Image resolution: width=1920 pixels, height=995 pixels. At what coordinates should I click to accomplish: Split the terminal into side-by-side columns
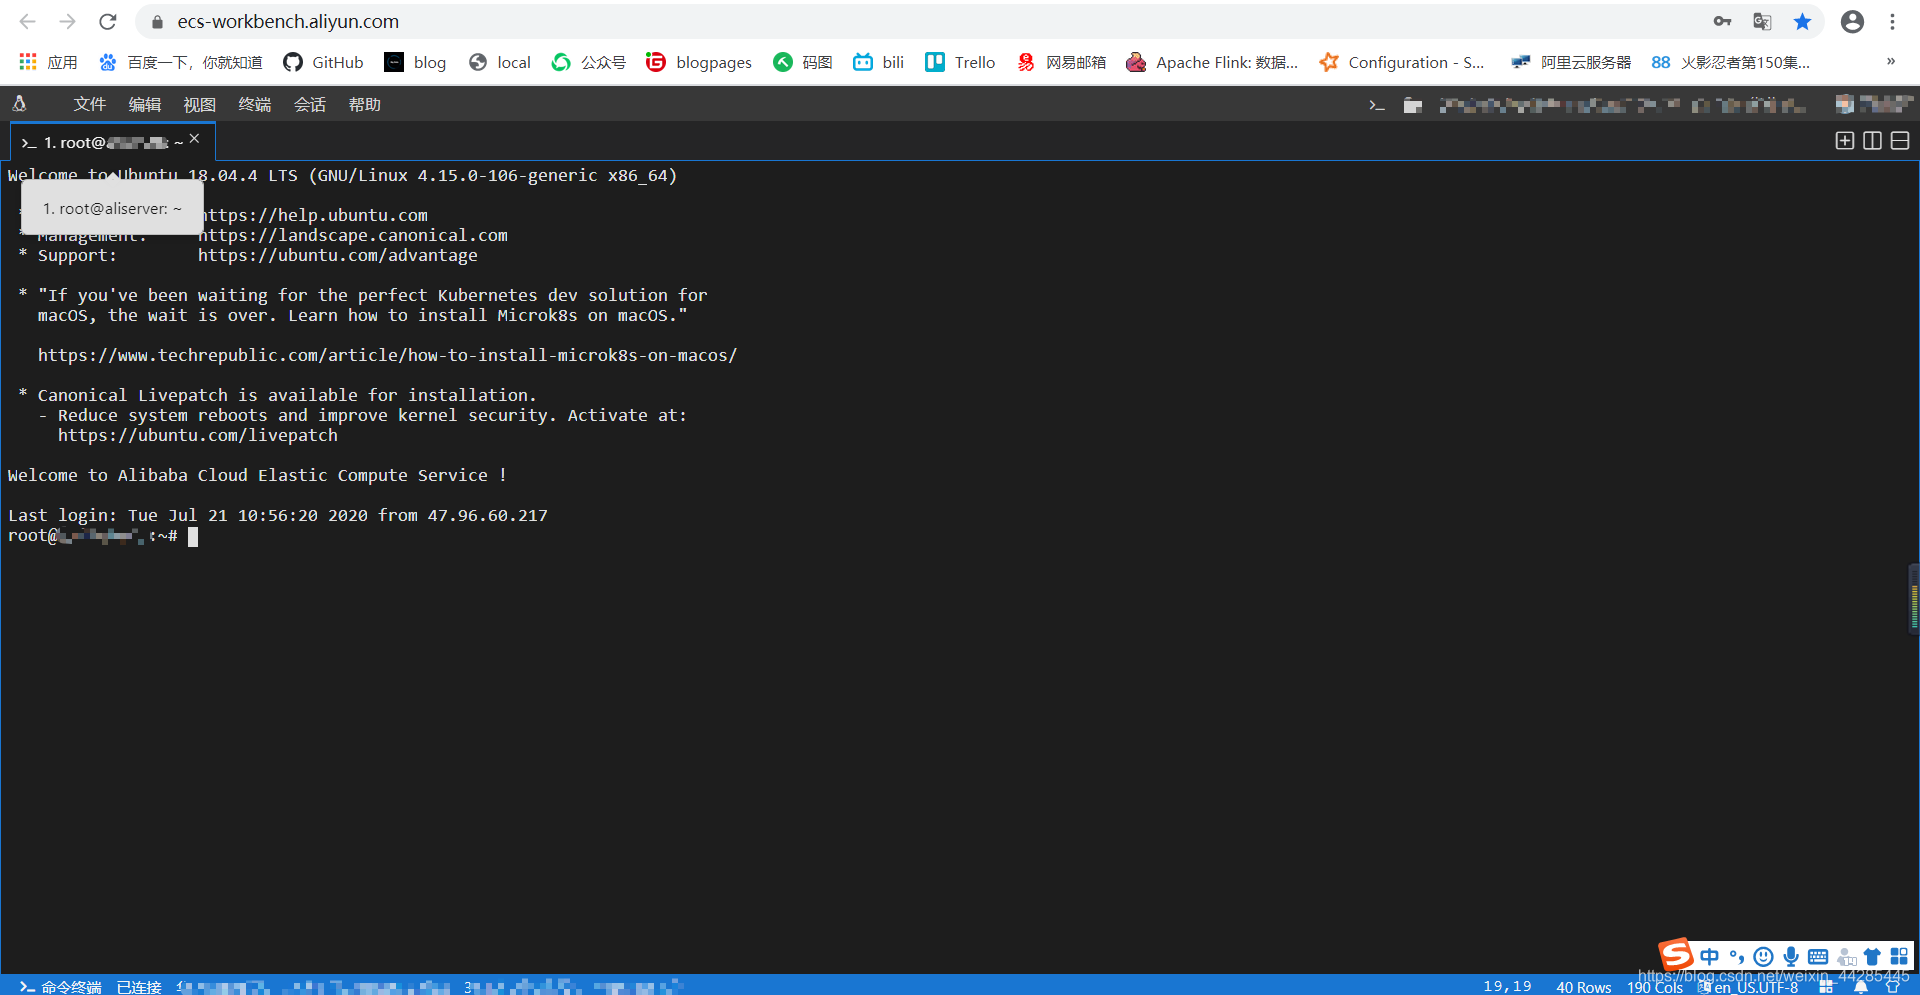click(x=1873, y=141)
